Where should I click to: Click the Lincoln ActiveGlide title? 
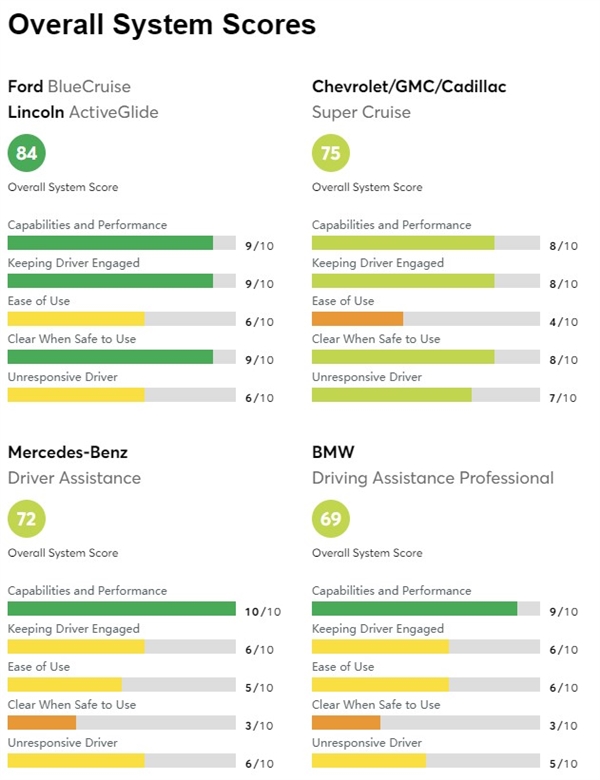[x=83, y=112]
